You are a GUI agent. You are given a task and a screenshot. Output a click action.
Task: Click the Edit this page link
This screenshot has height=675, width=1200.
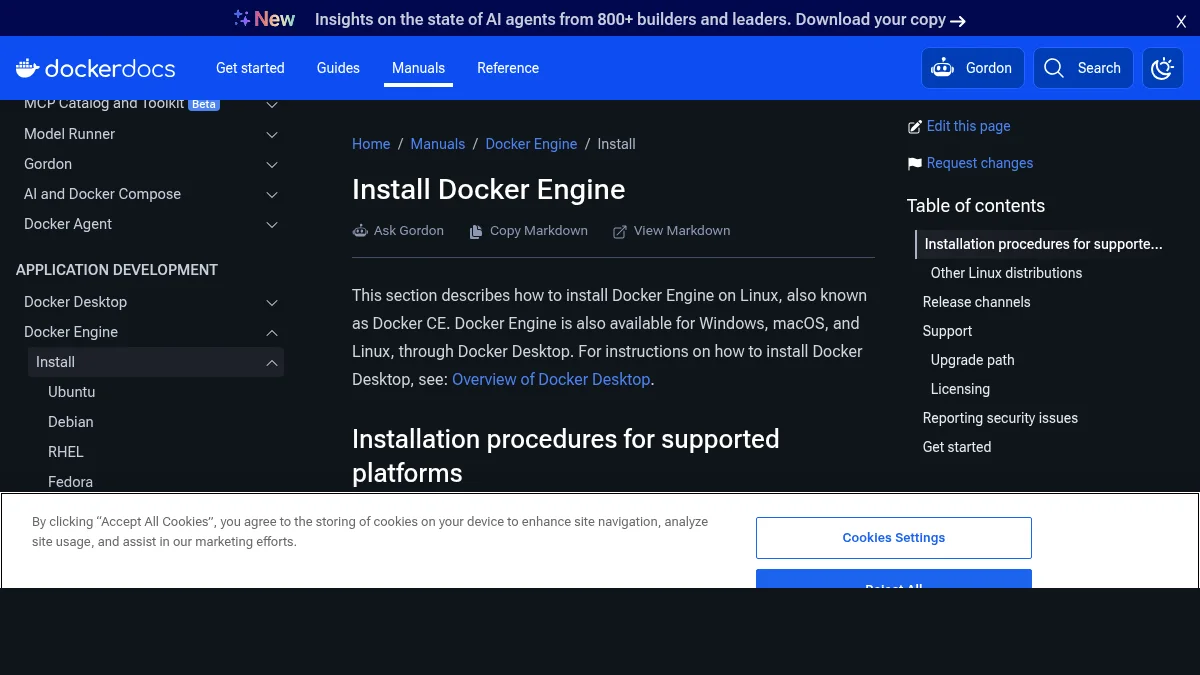[968, 126]
